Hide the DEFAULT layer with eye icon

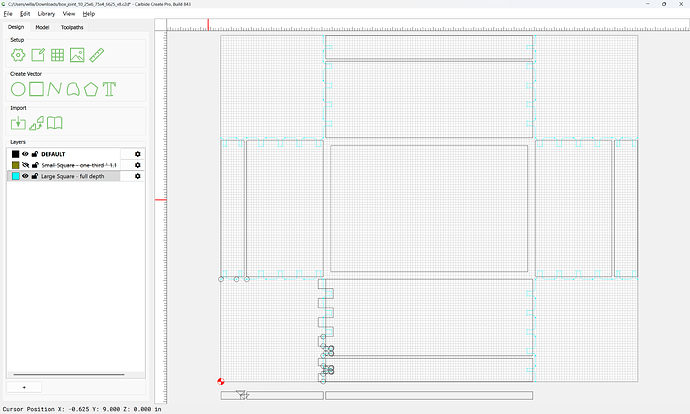point(25,154)
